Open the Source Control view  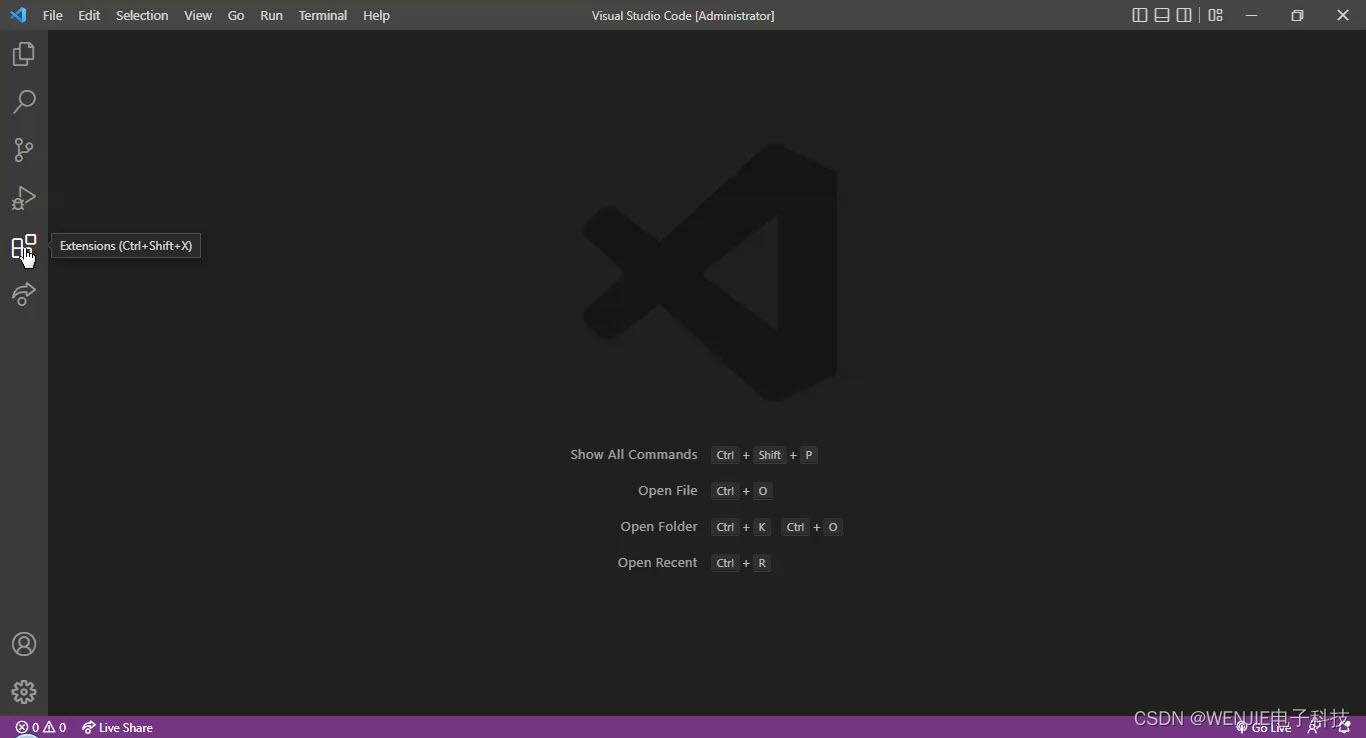pos(24,150)
